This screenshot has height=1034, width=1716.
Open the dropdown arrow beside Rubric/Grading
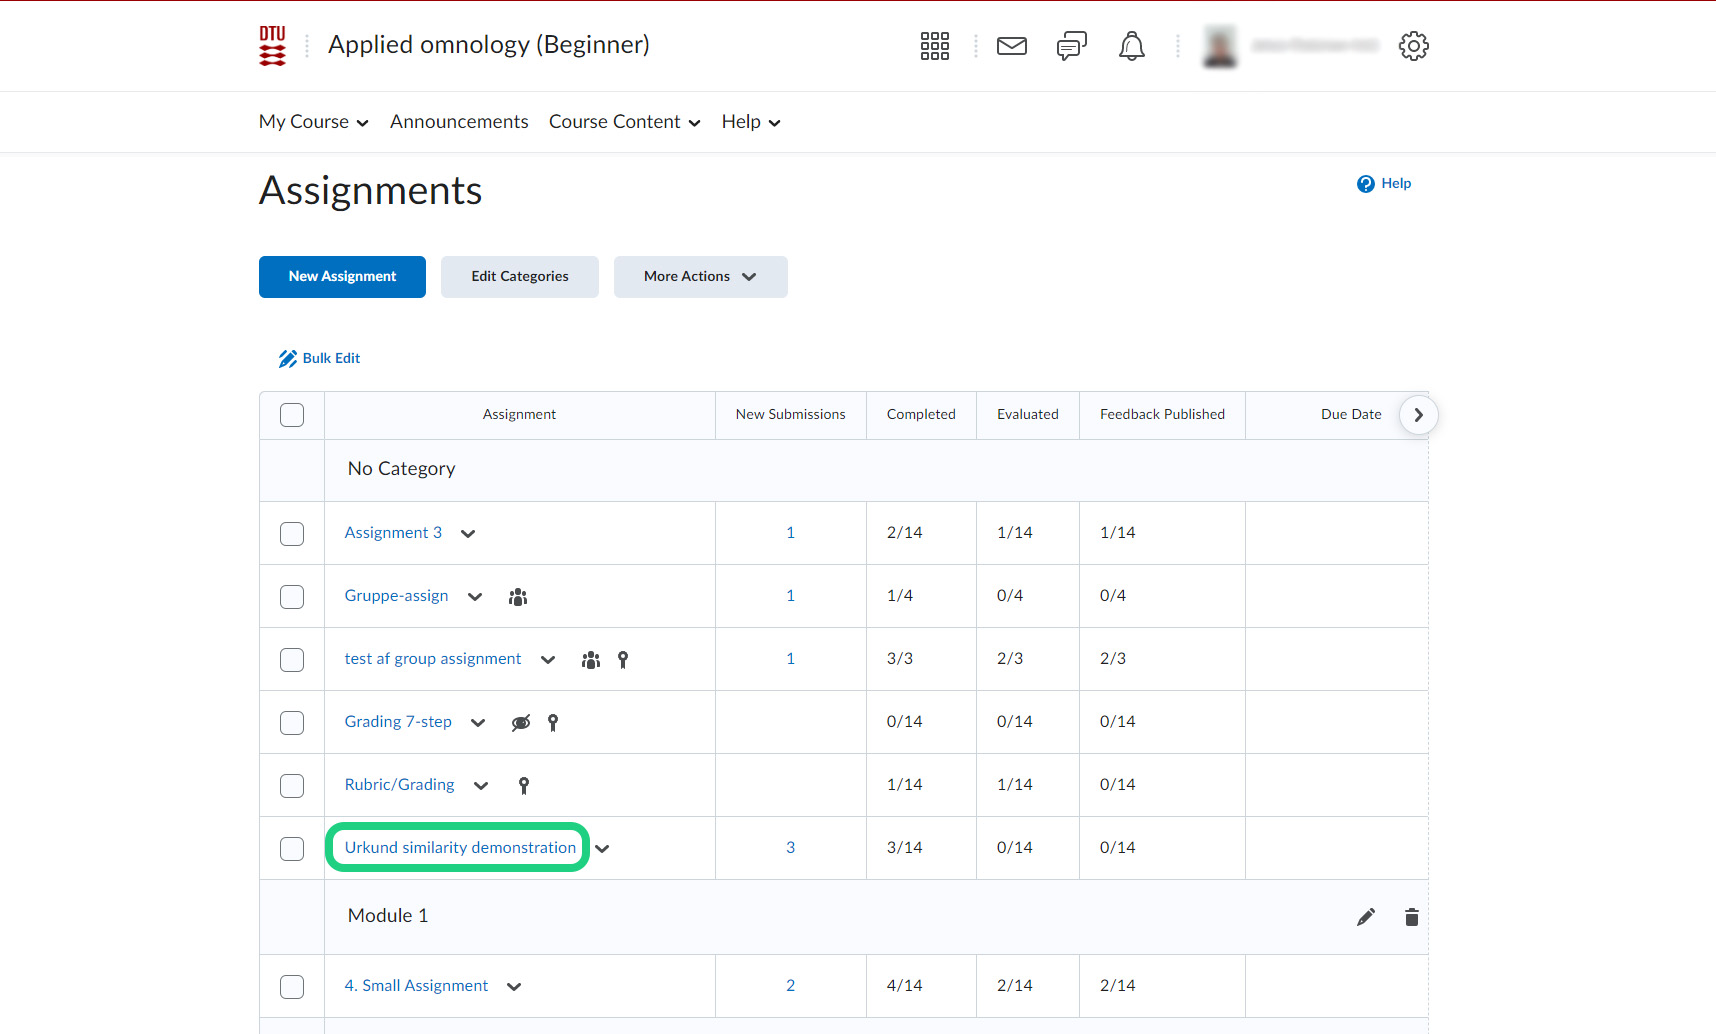[481, 786]
